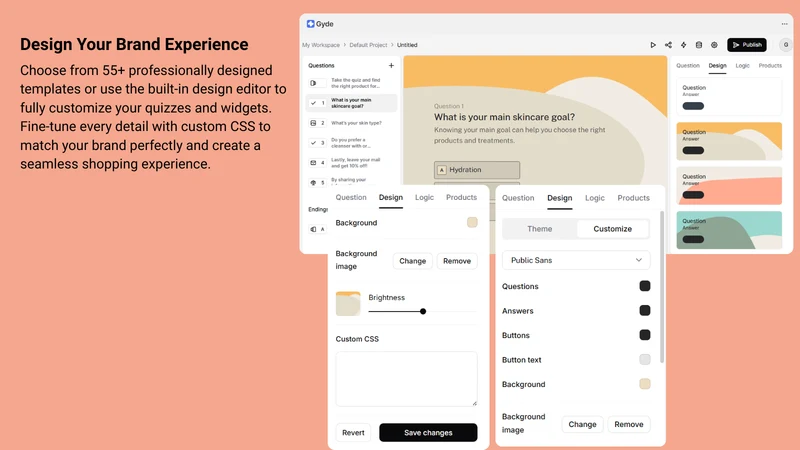Image resolution: width=800 pixels, height=450 pixels.
Task: Select Design tab in Customize panel
Action: pos(560,198)
